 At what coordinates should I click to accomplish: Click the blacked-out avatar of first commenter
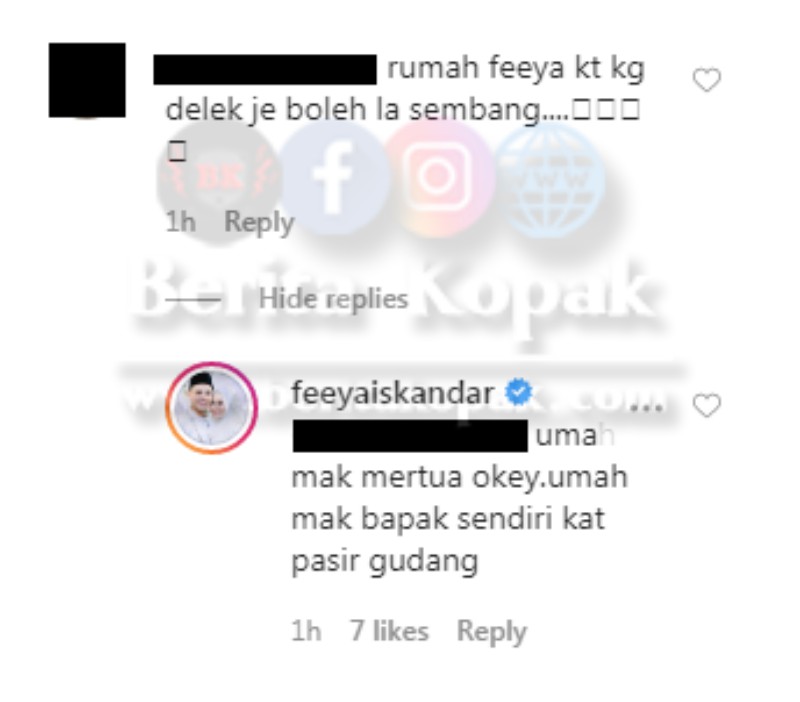tap(87, 80)
